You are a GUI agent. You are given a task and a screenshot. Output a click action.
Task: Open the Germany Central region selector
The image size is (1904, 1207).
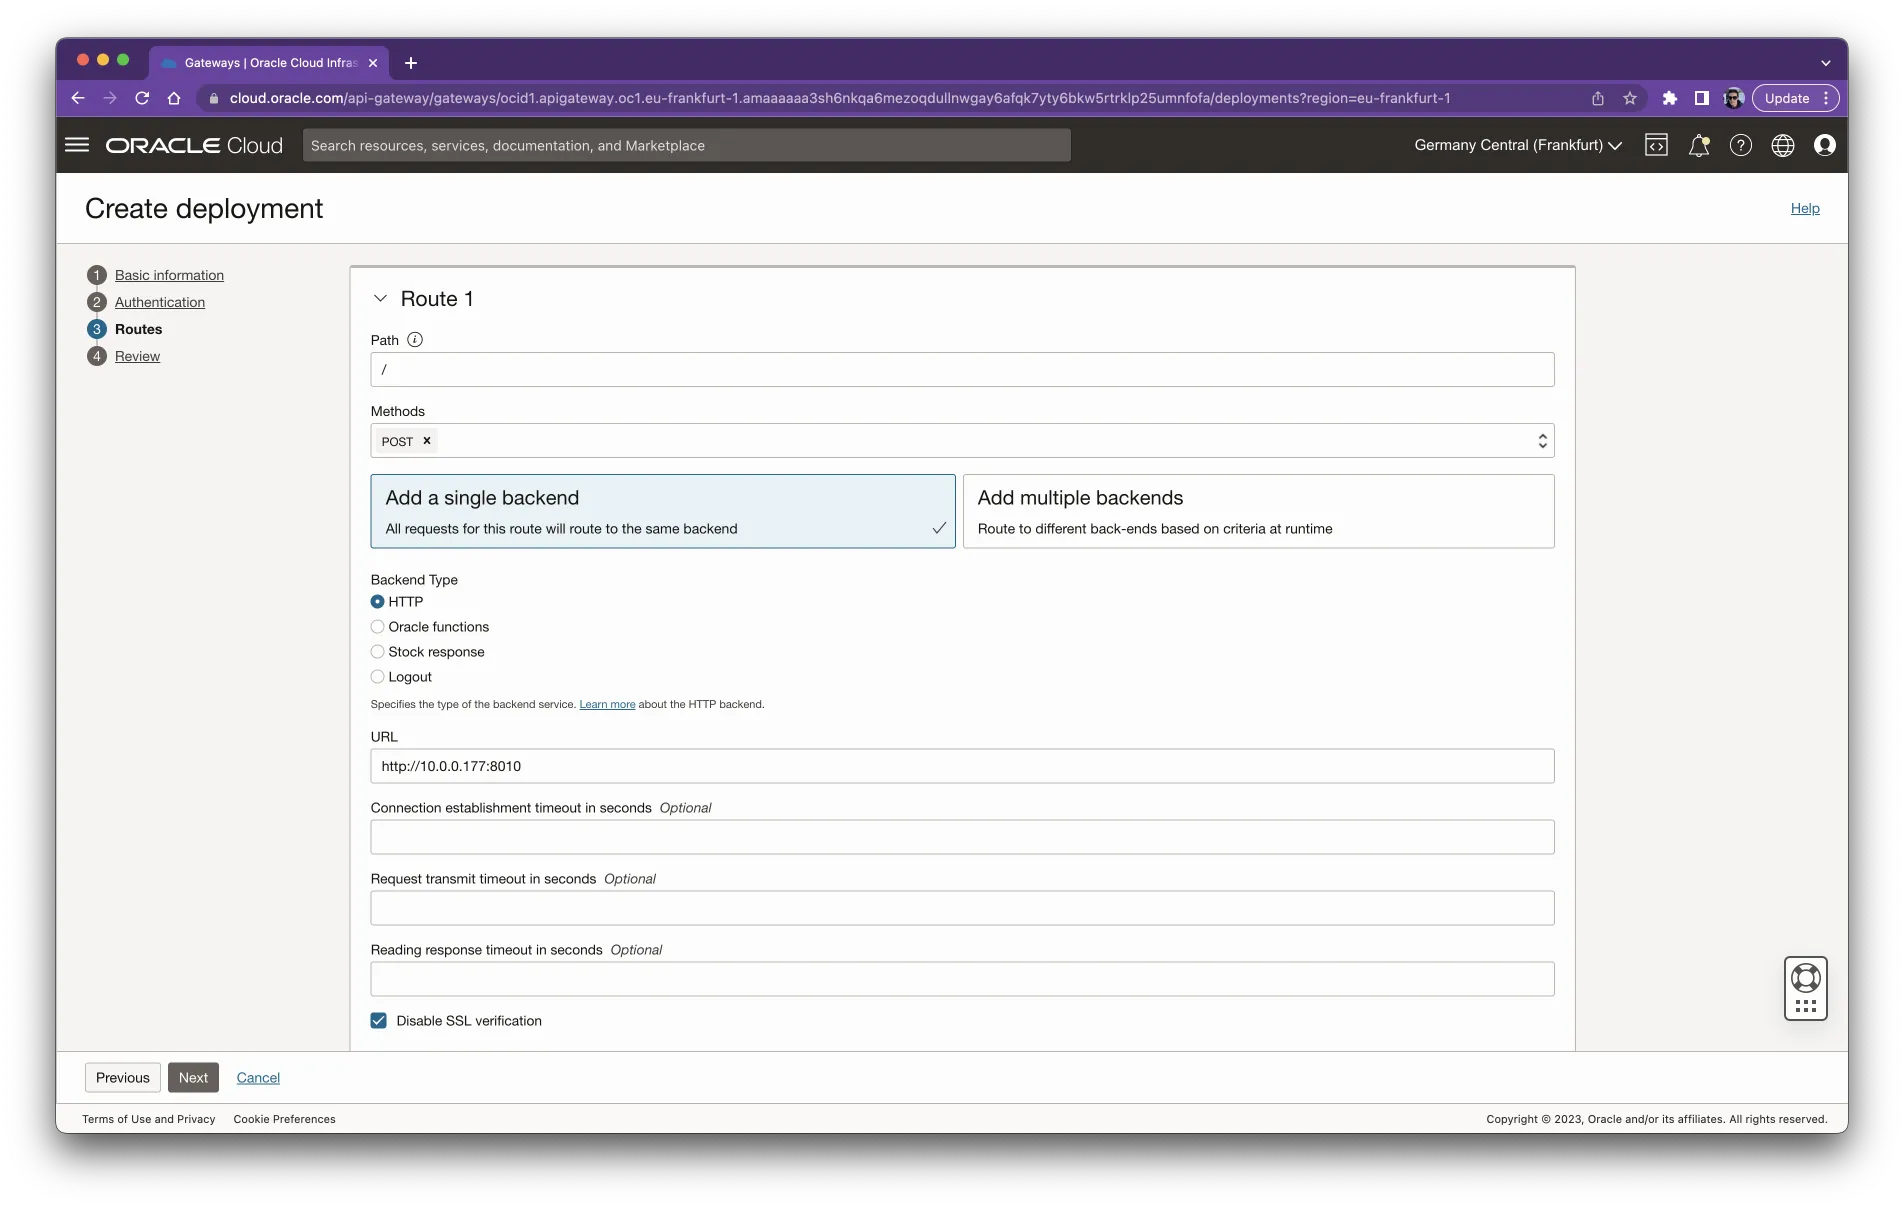(1517, 145)
